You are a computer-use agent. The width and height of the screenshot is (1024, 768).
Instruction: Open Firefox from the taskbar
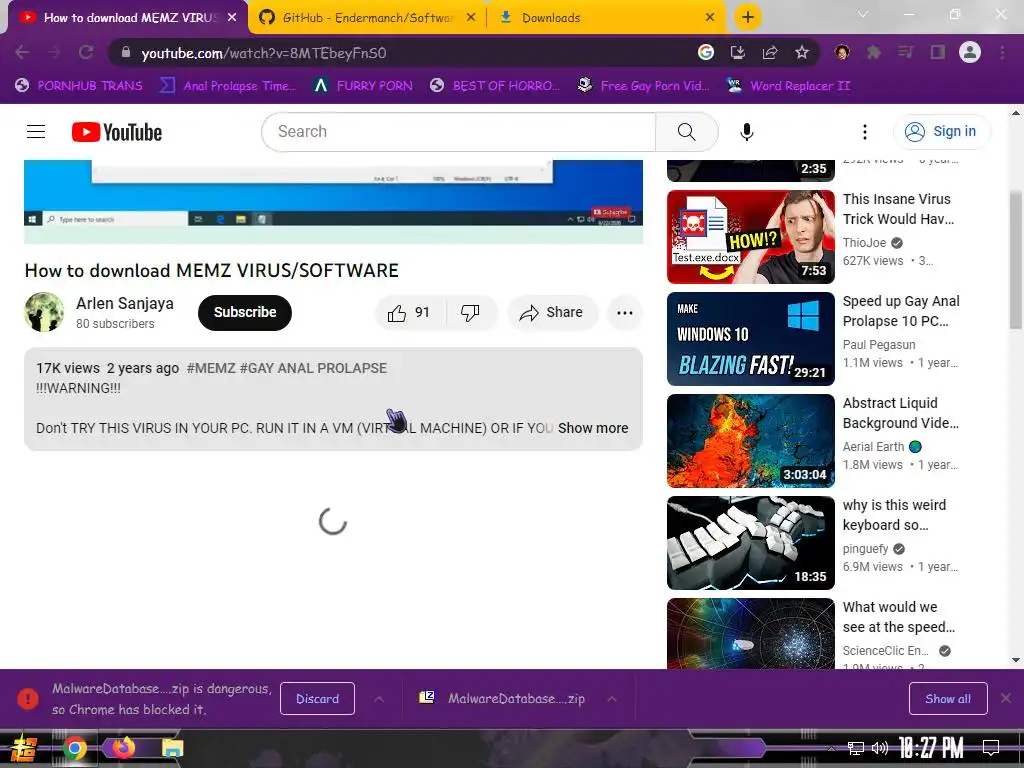tap(123, 748)
